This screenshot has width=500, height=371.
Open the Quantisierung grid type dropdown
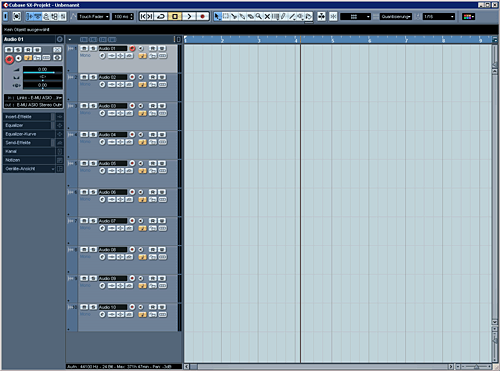[x=396, y=16]
